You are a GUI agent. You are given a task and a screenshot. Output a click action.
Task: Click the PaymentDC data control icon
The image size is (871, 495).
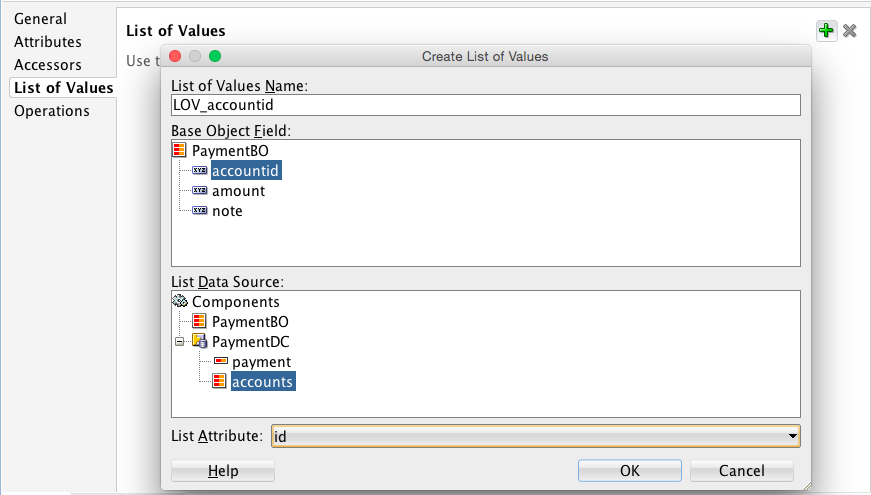199,342
